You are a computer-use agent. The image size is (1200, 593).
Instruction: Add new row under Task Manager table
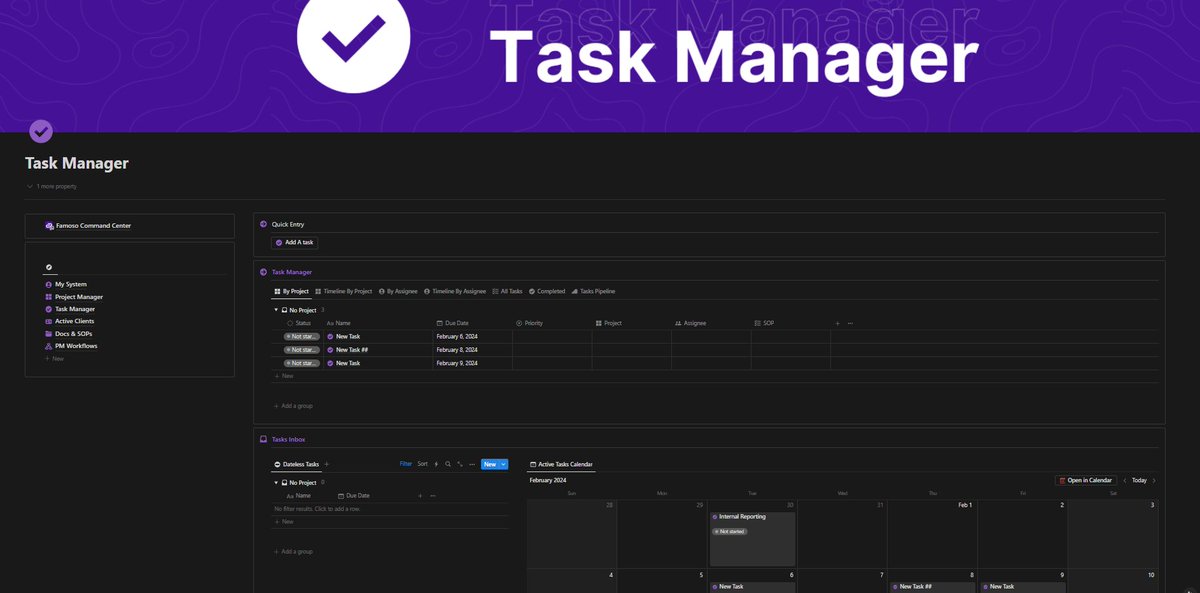[284, 376]
